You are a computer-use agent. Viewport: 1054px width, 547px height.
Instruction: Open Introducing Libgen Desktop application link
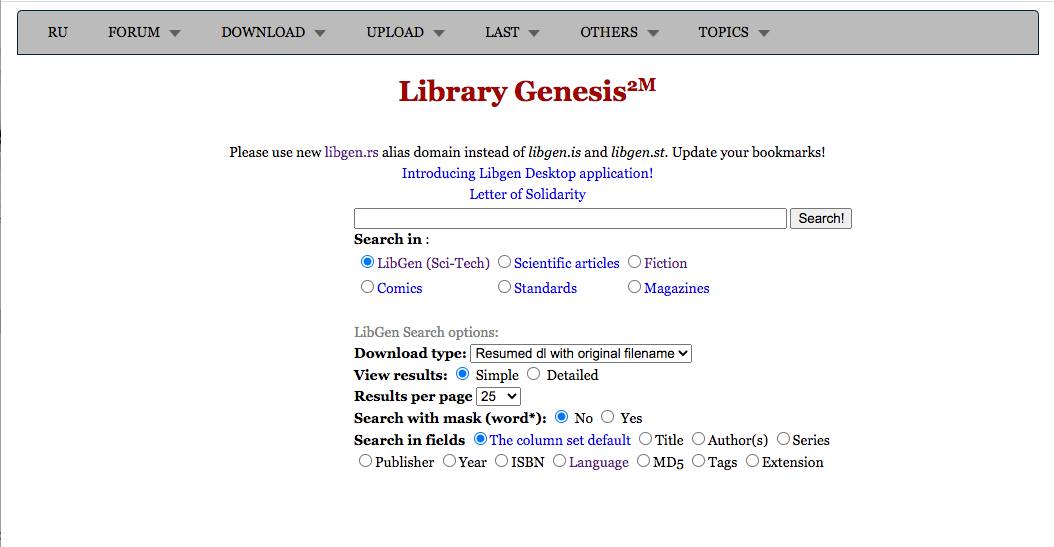(527, 173)
